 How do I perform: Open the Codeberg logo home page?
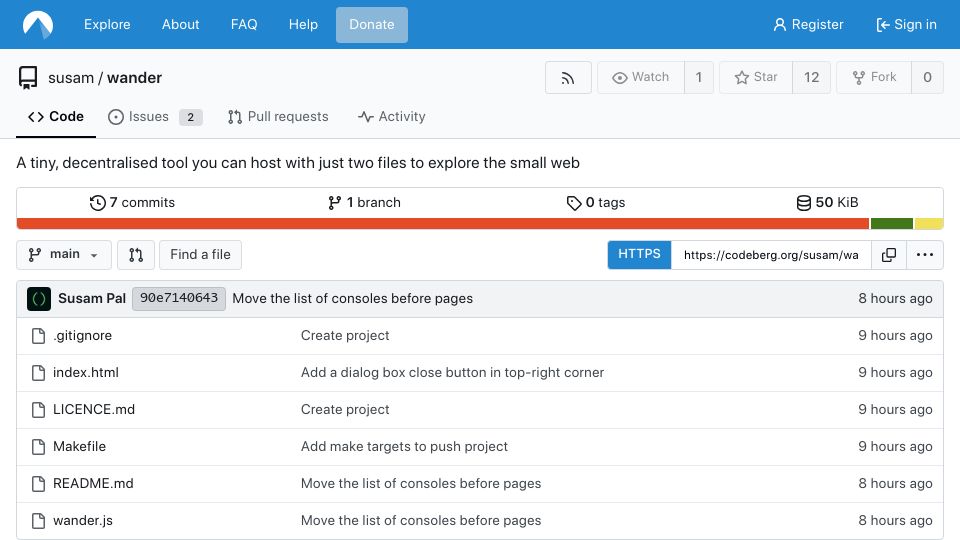point(38,24)
